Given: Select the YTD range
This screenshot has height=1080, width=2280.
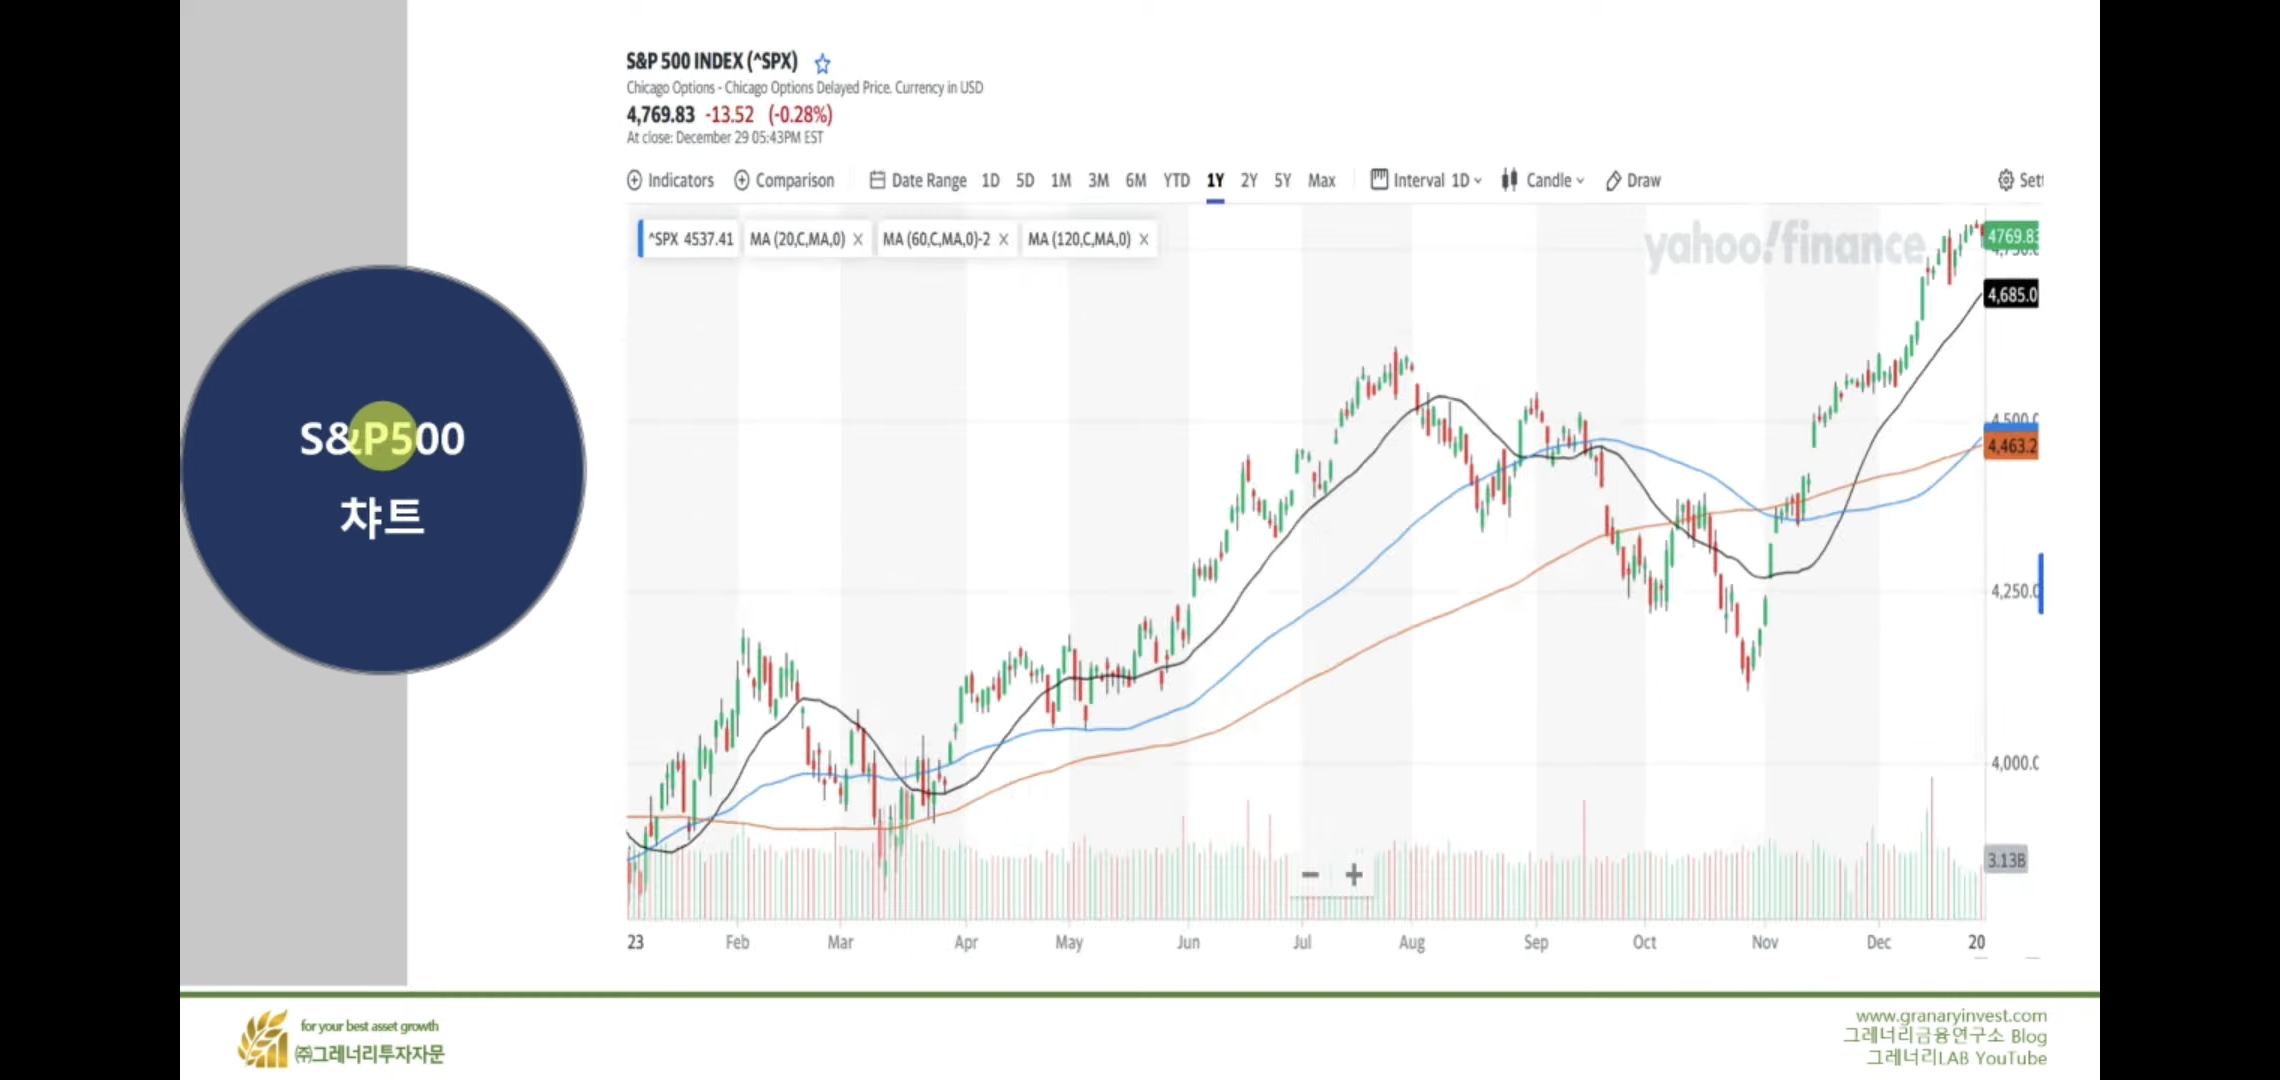Looking at the screenshot, I should point(1176,180).
